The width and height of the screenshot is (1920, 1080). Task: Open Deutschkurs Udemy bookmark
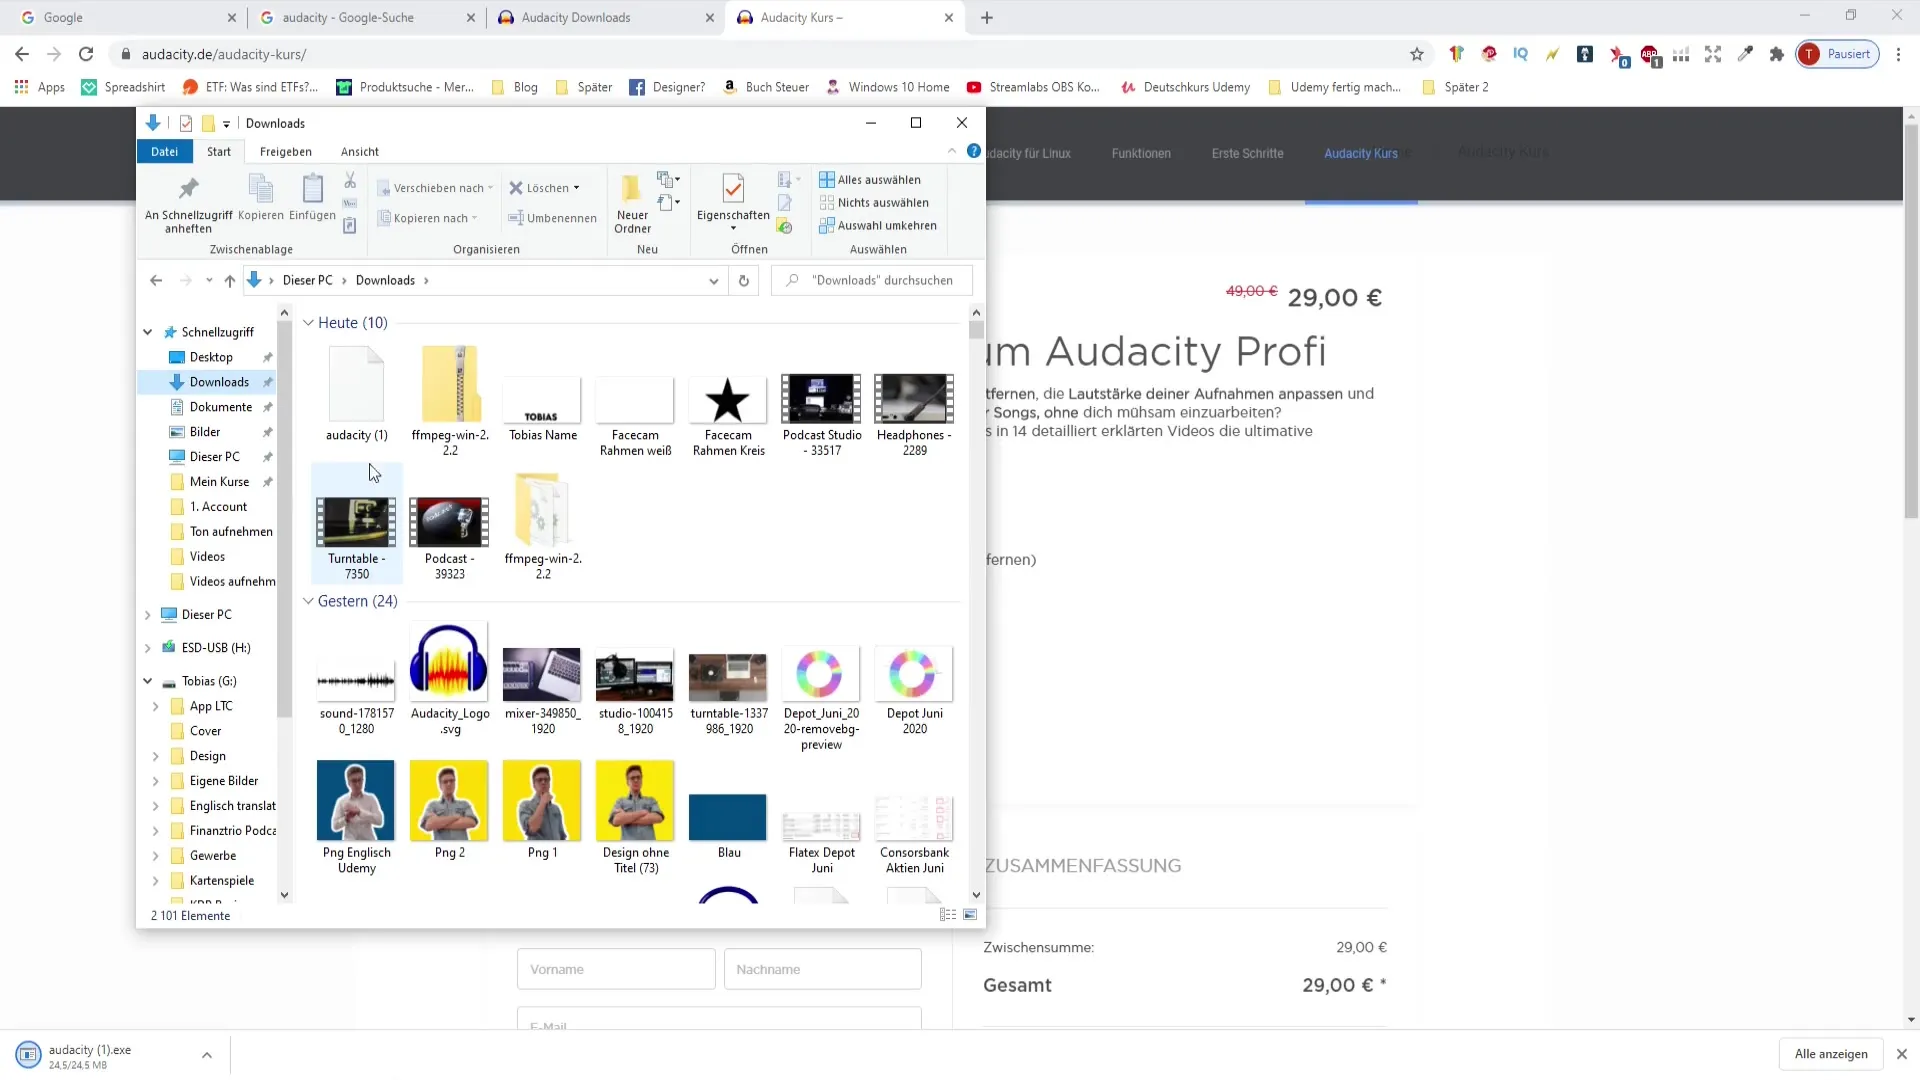pos(1186,87)
